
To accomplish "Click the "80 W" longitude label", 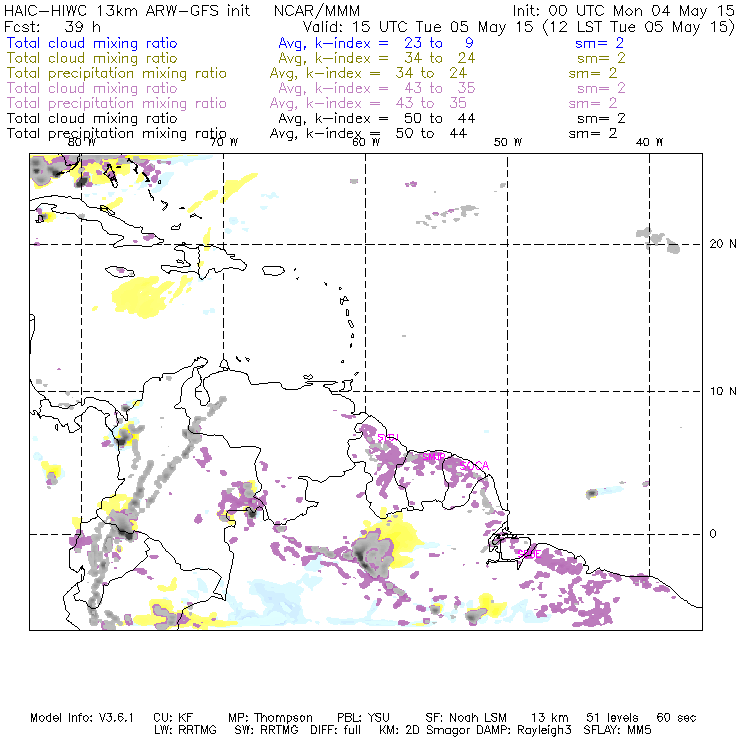I will [x=82, y=142].
